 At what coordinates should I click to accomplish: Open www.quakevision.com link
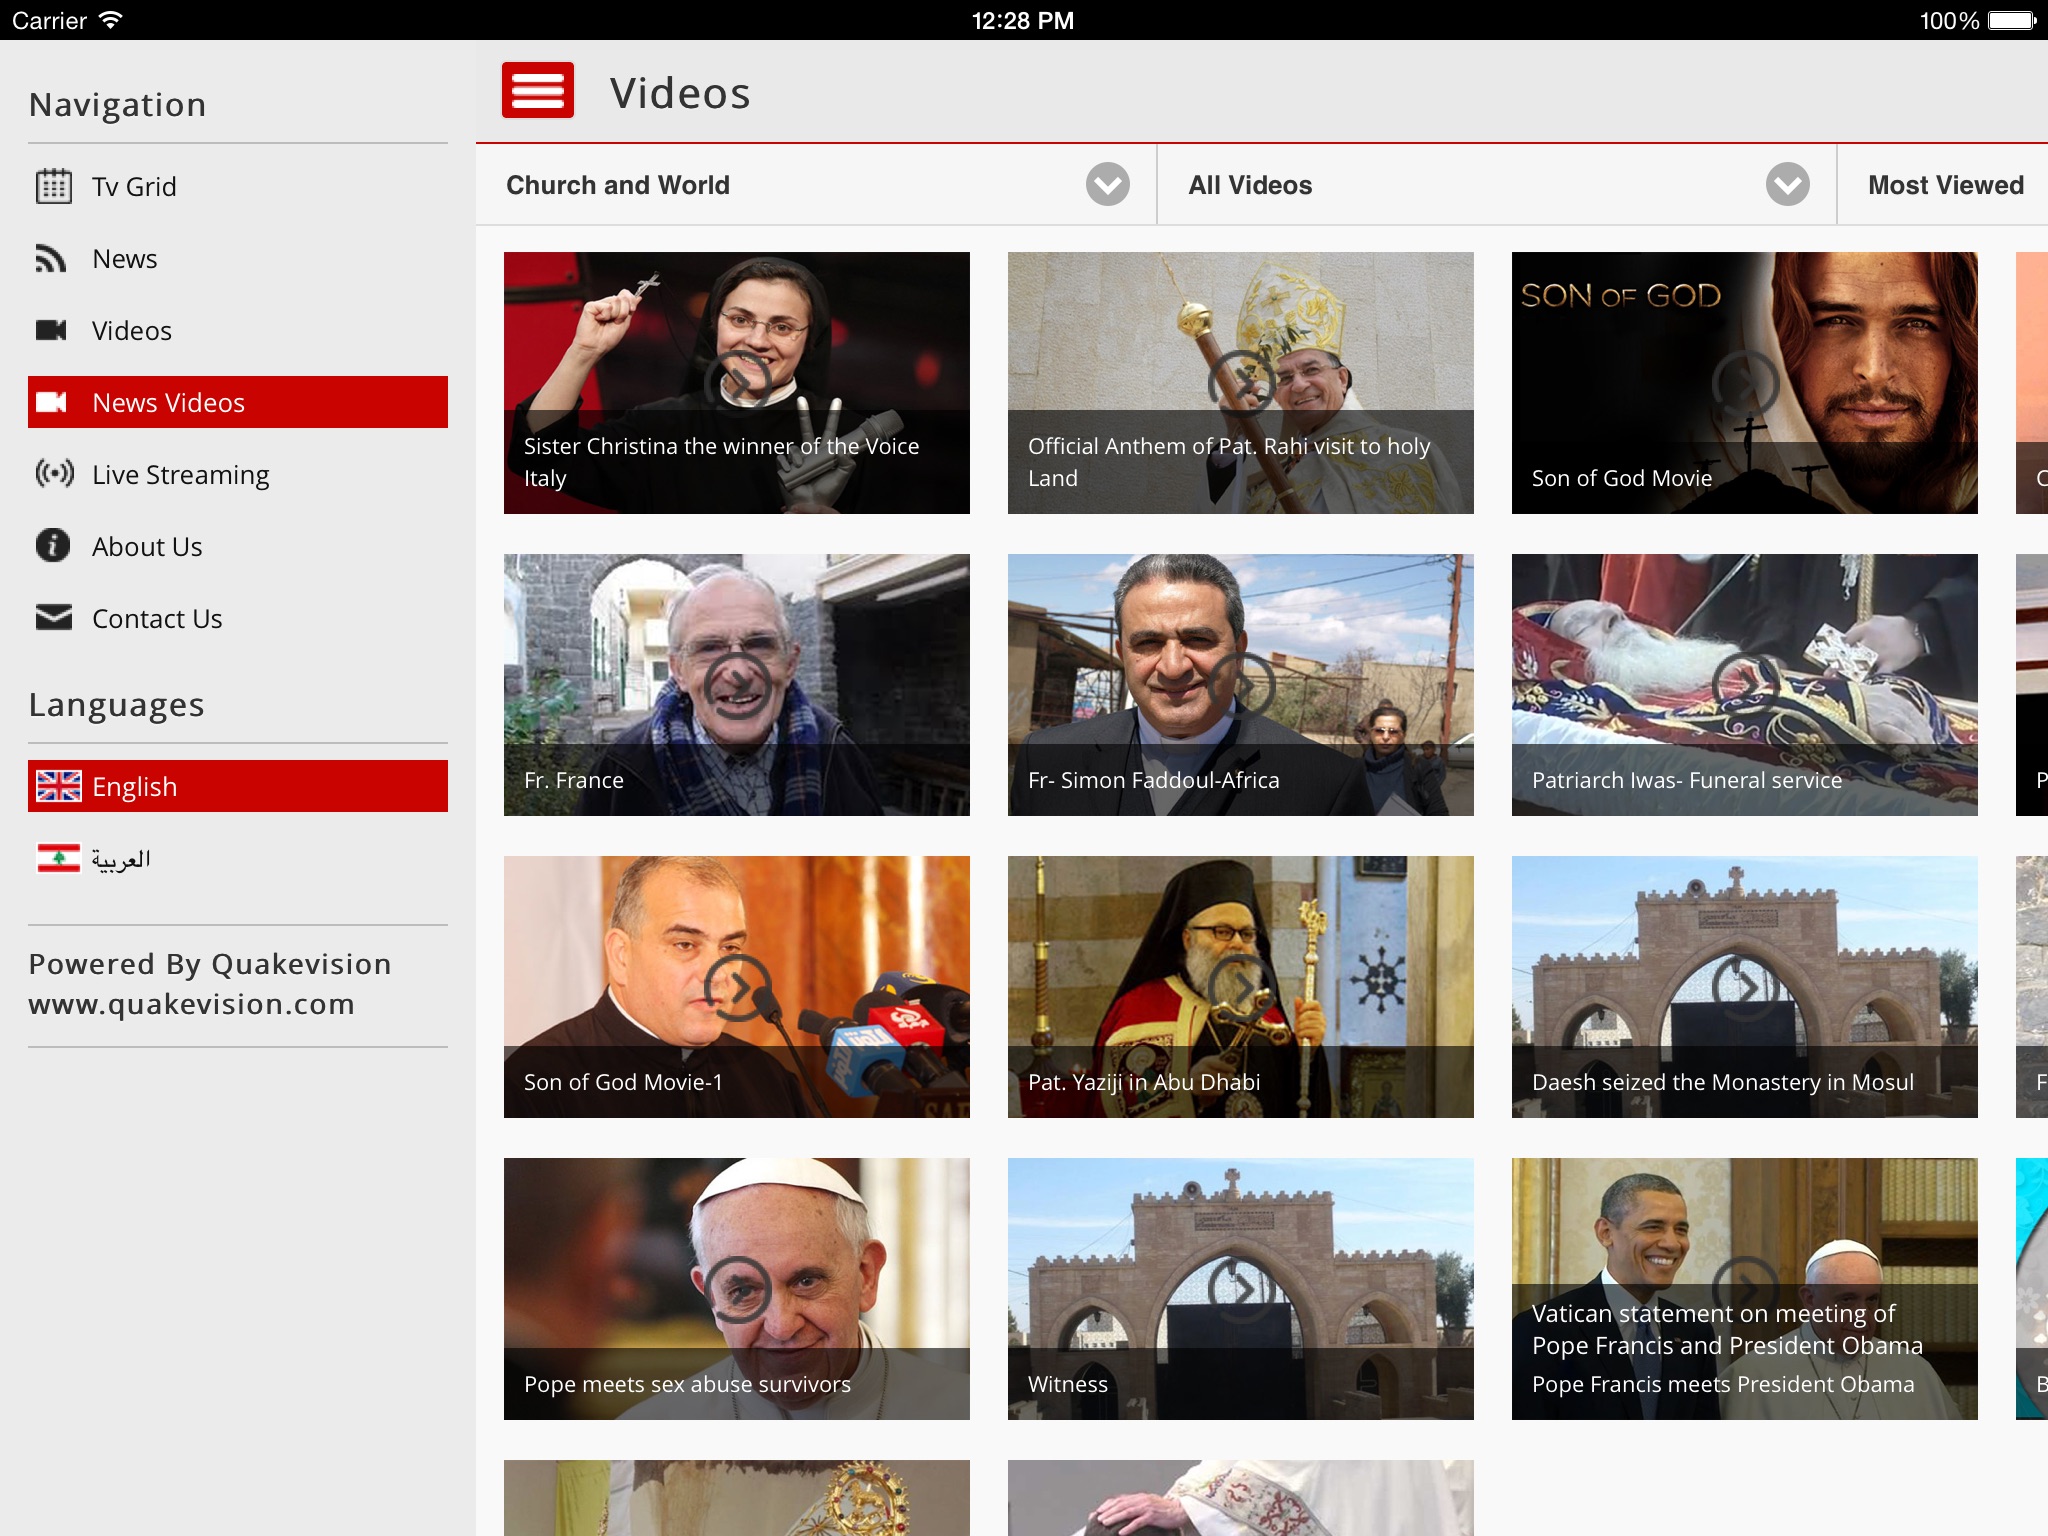191,1004
